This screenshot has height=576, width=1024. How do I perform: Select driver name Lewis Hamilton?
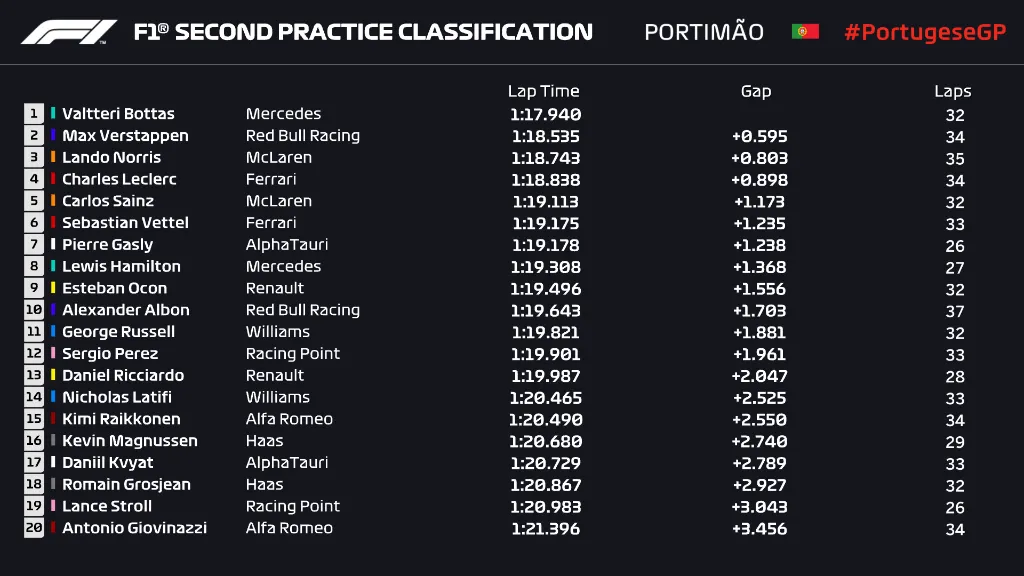coord(121,266)
